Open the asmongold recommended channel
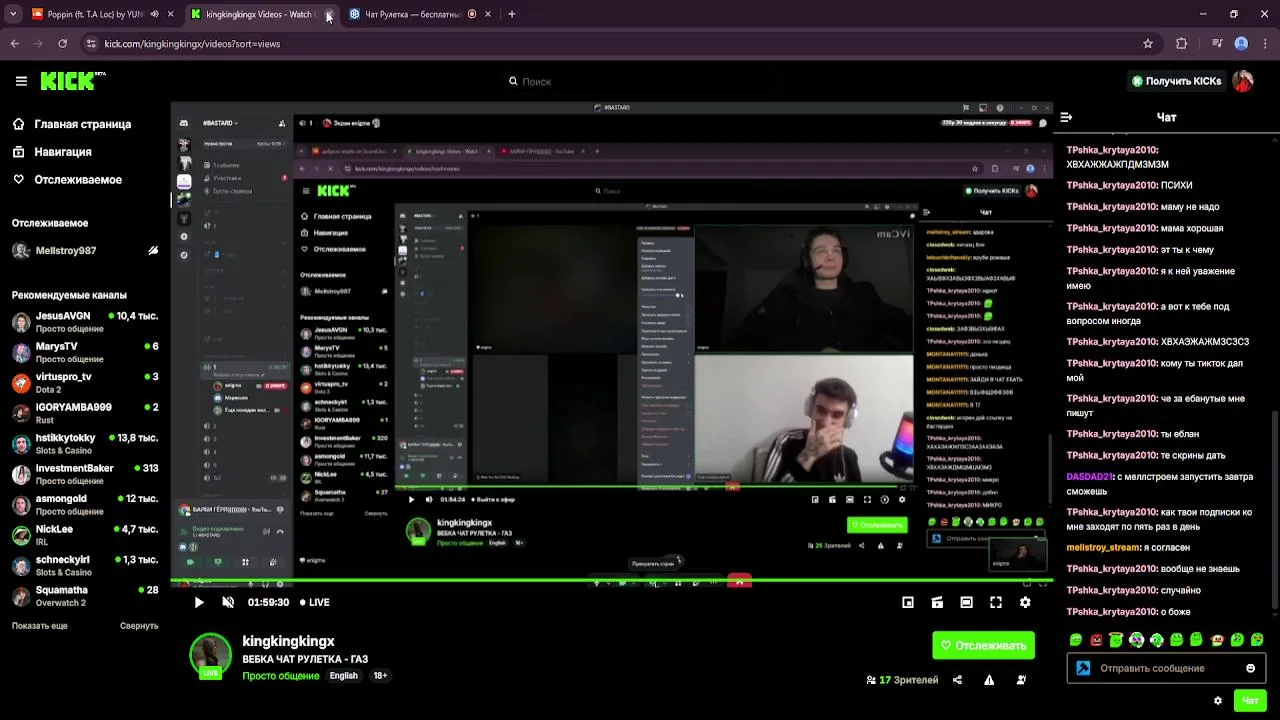Image resolution: width=1280 pixels, height=720 pixels. point(85,505)
